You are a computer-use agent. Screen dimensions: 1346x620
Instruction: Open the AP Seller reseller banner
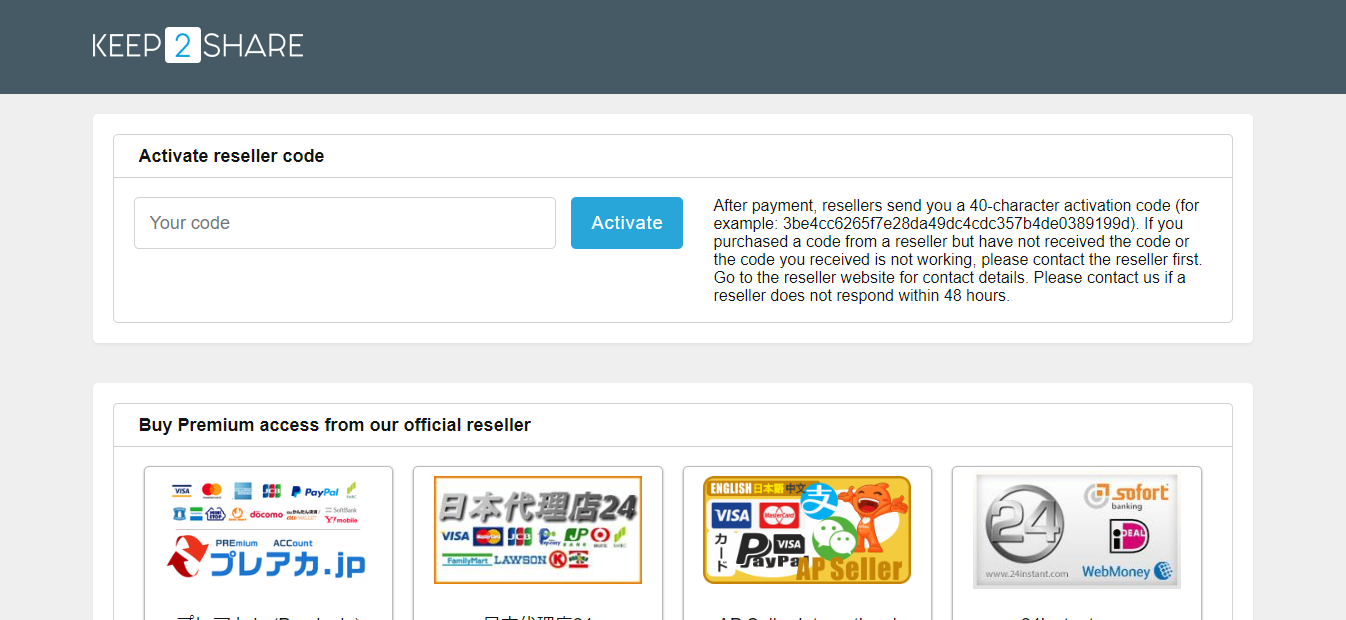click(x=807, y=530)
